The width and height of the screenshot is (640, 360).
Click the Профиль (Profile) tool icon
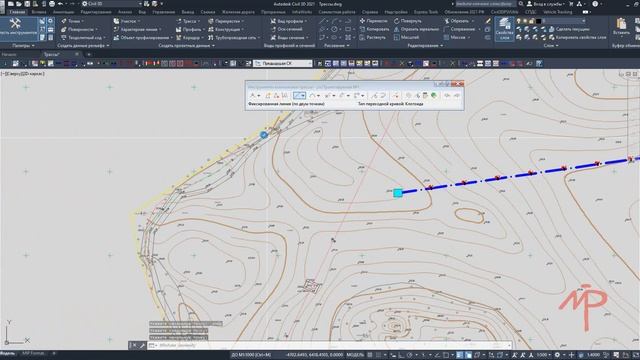(179, 29)
